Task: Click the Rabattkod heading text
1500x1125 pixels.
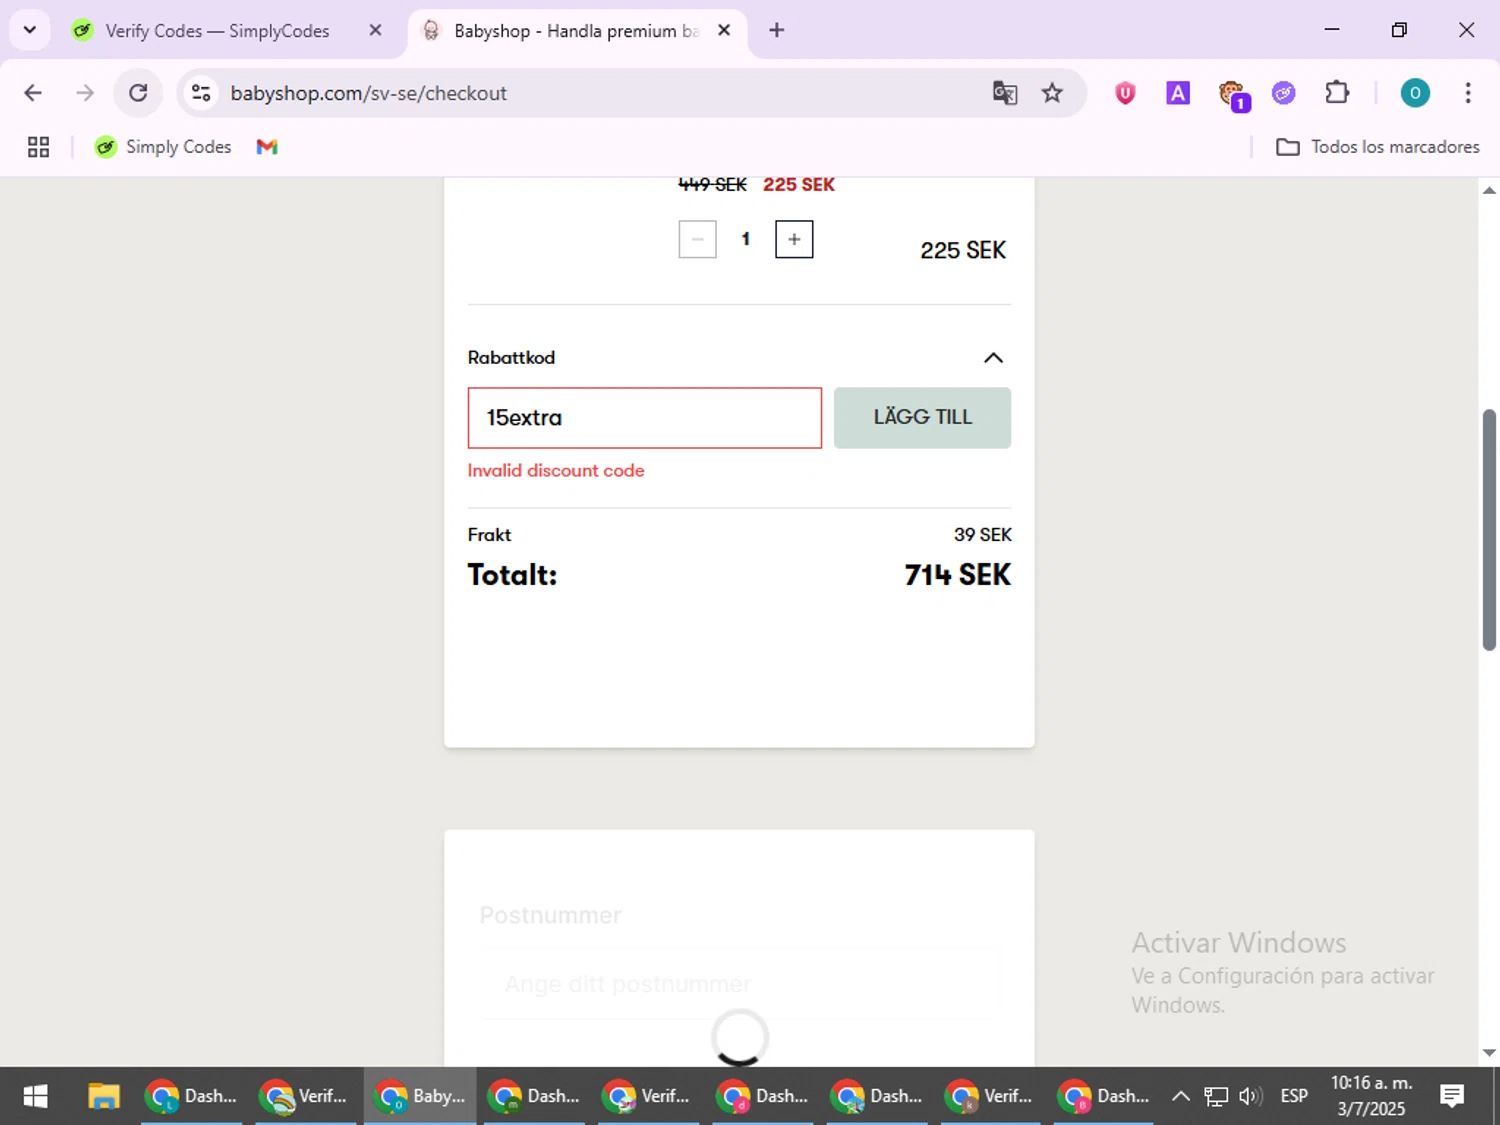Action: [511, 358]
